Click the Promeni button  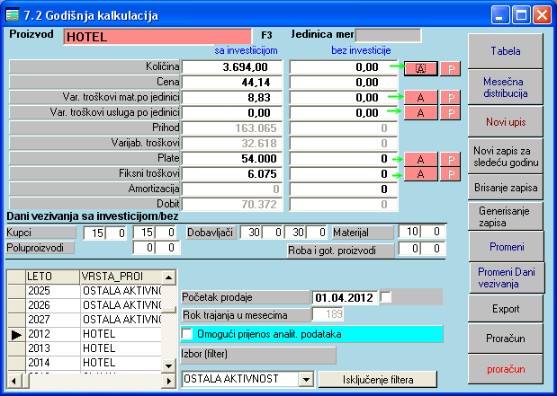point(507,246)
